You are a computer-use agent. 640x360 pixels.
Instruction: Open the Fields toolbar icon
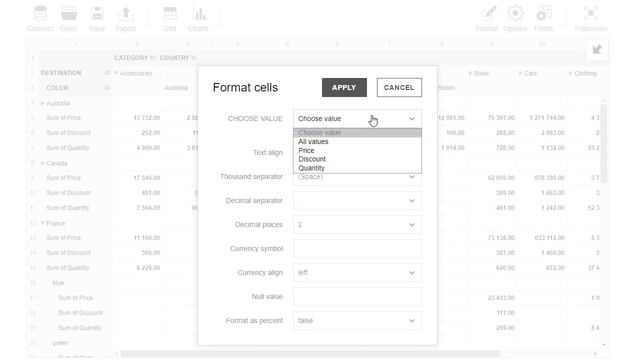pos(544,18)
